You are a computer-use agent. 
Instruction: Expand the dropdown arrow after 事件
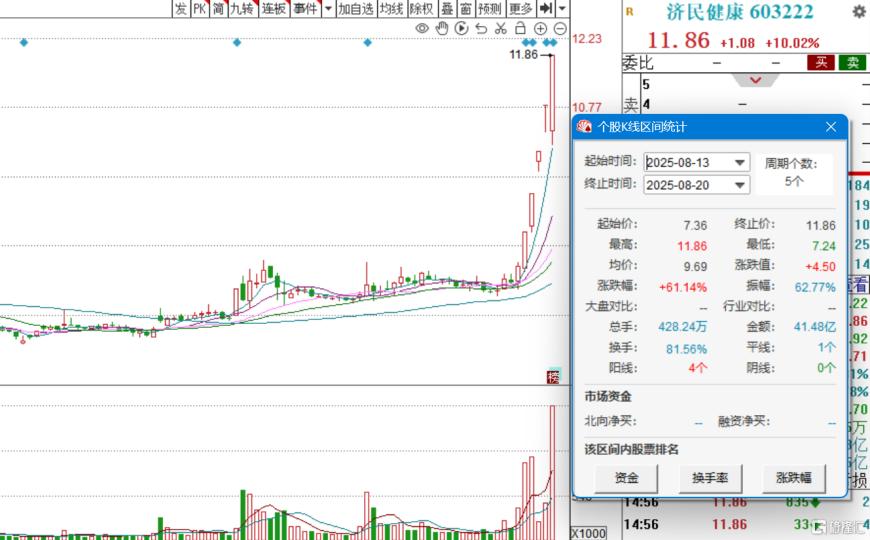coord(327,9)
